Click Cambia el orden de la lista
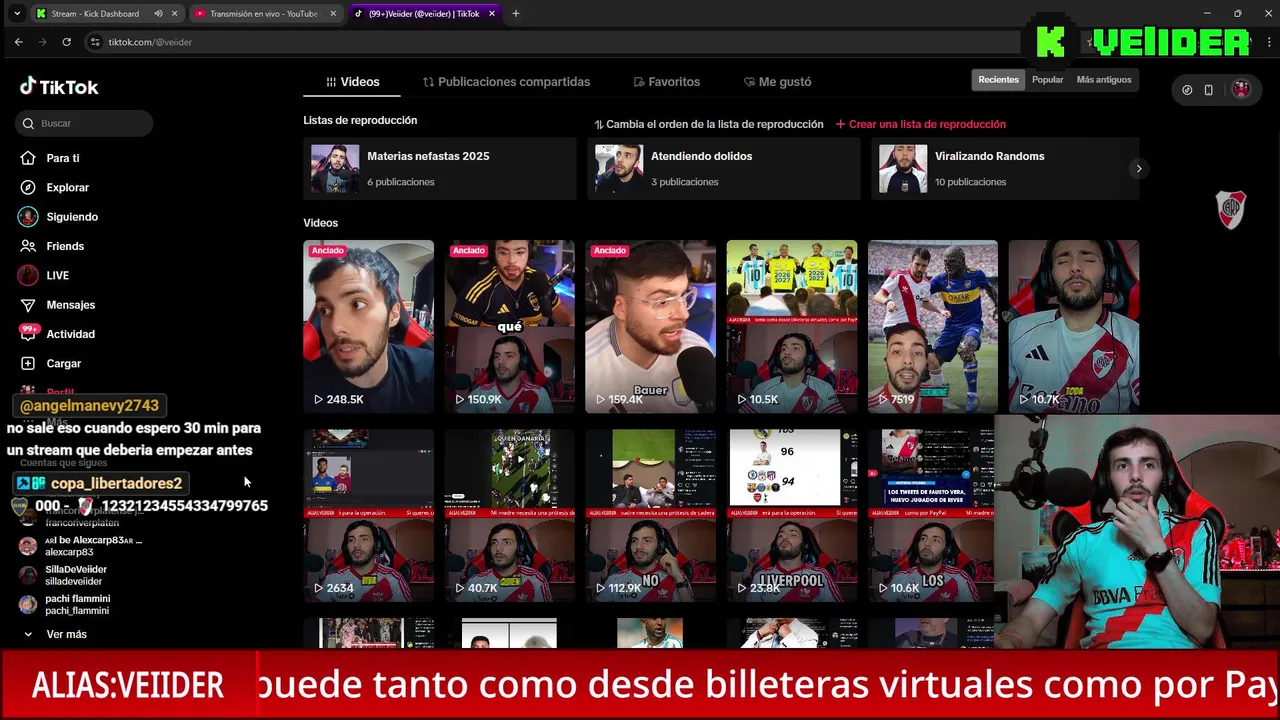This screenshot has height=720, width=1280. coord(709,124)
